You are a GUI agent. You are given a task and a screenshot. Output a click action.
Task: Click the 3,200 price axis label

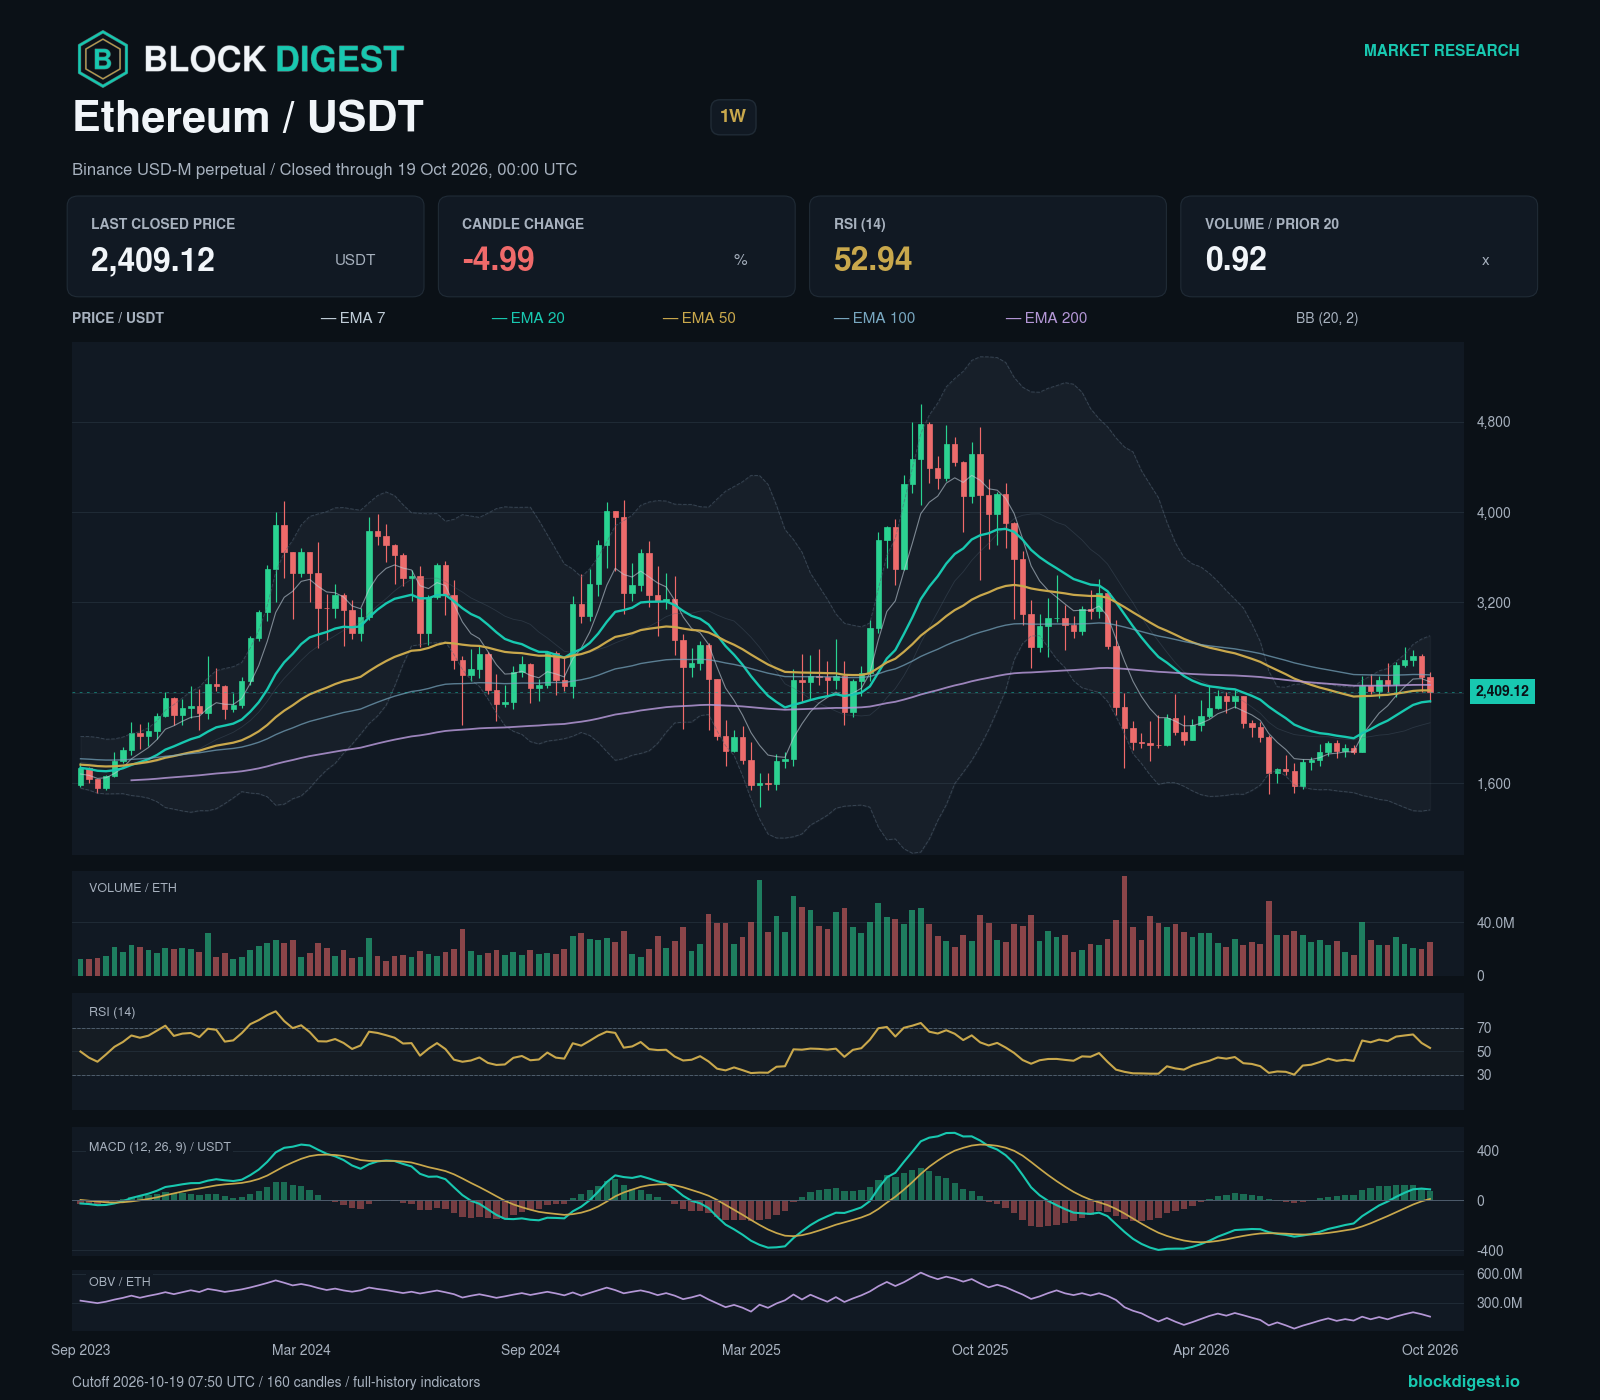tap(1493, 603)
